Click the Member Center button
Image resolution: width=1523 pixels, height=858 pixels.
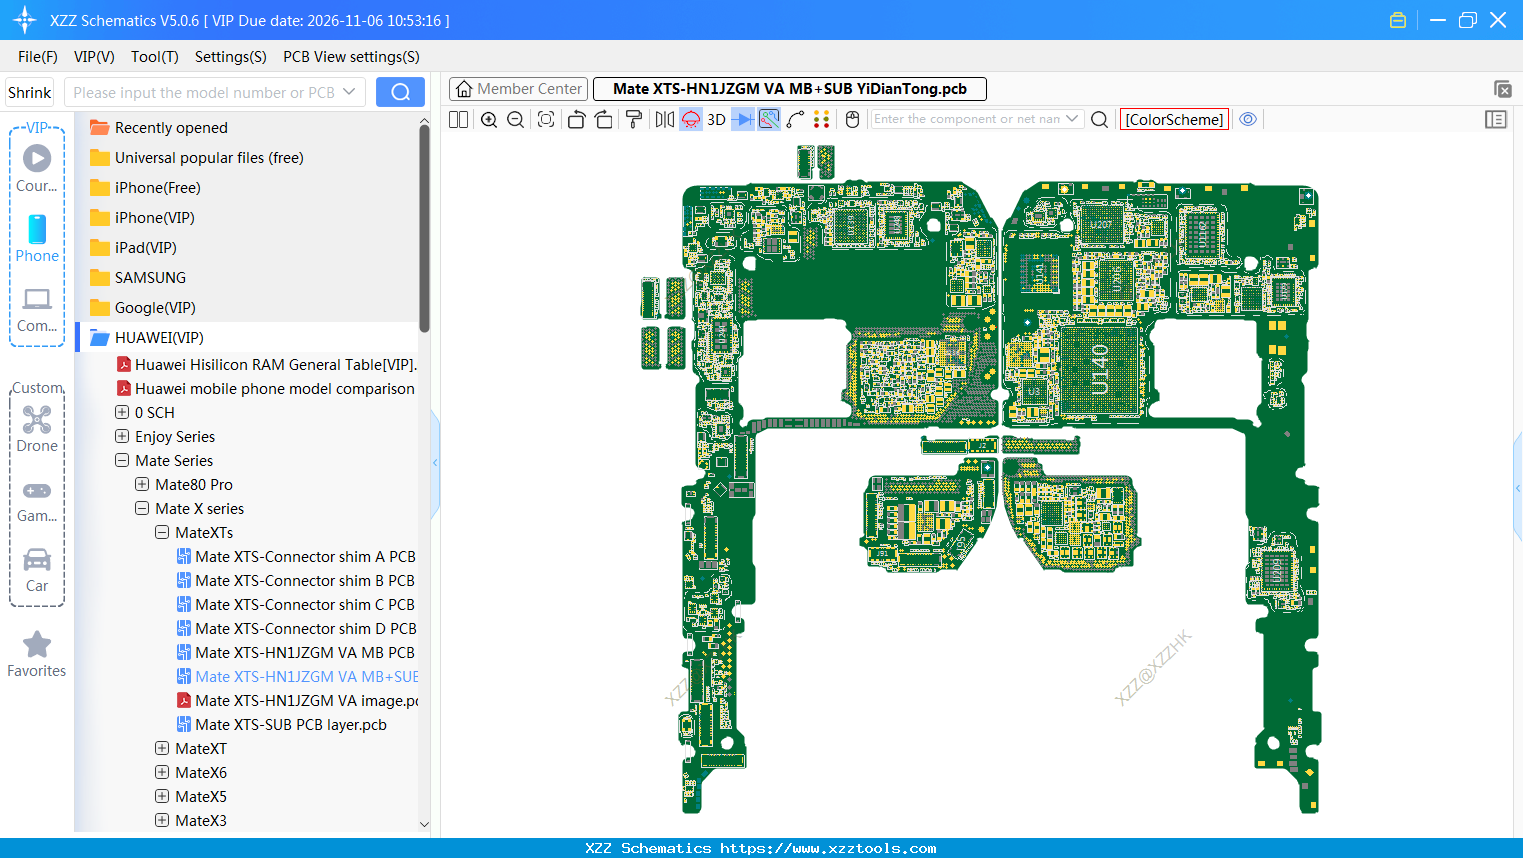(518, 89)
